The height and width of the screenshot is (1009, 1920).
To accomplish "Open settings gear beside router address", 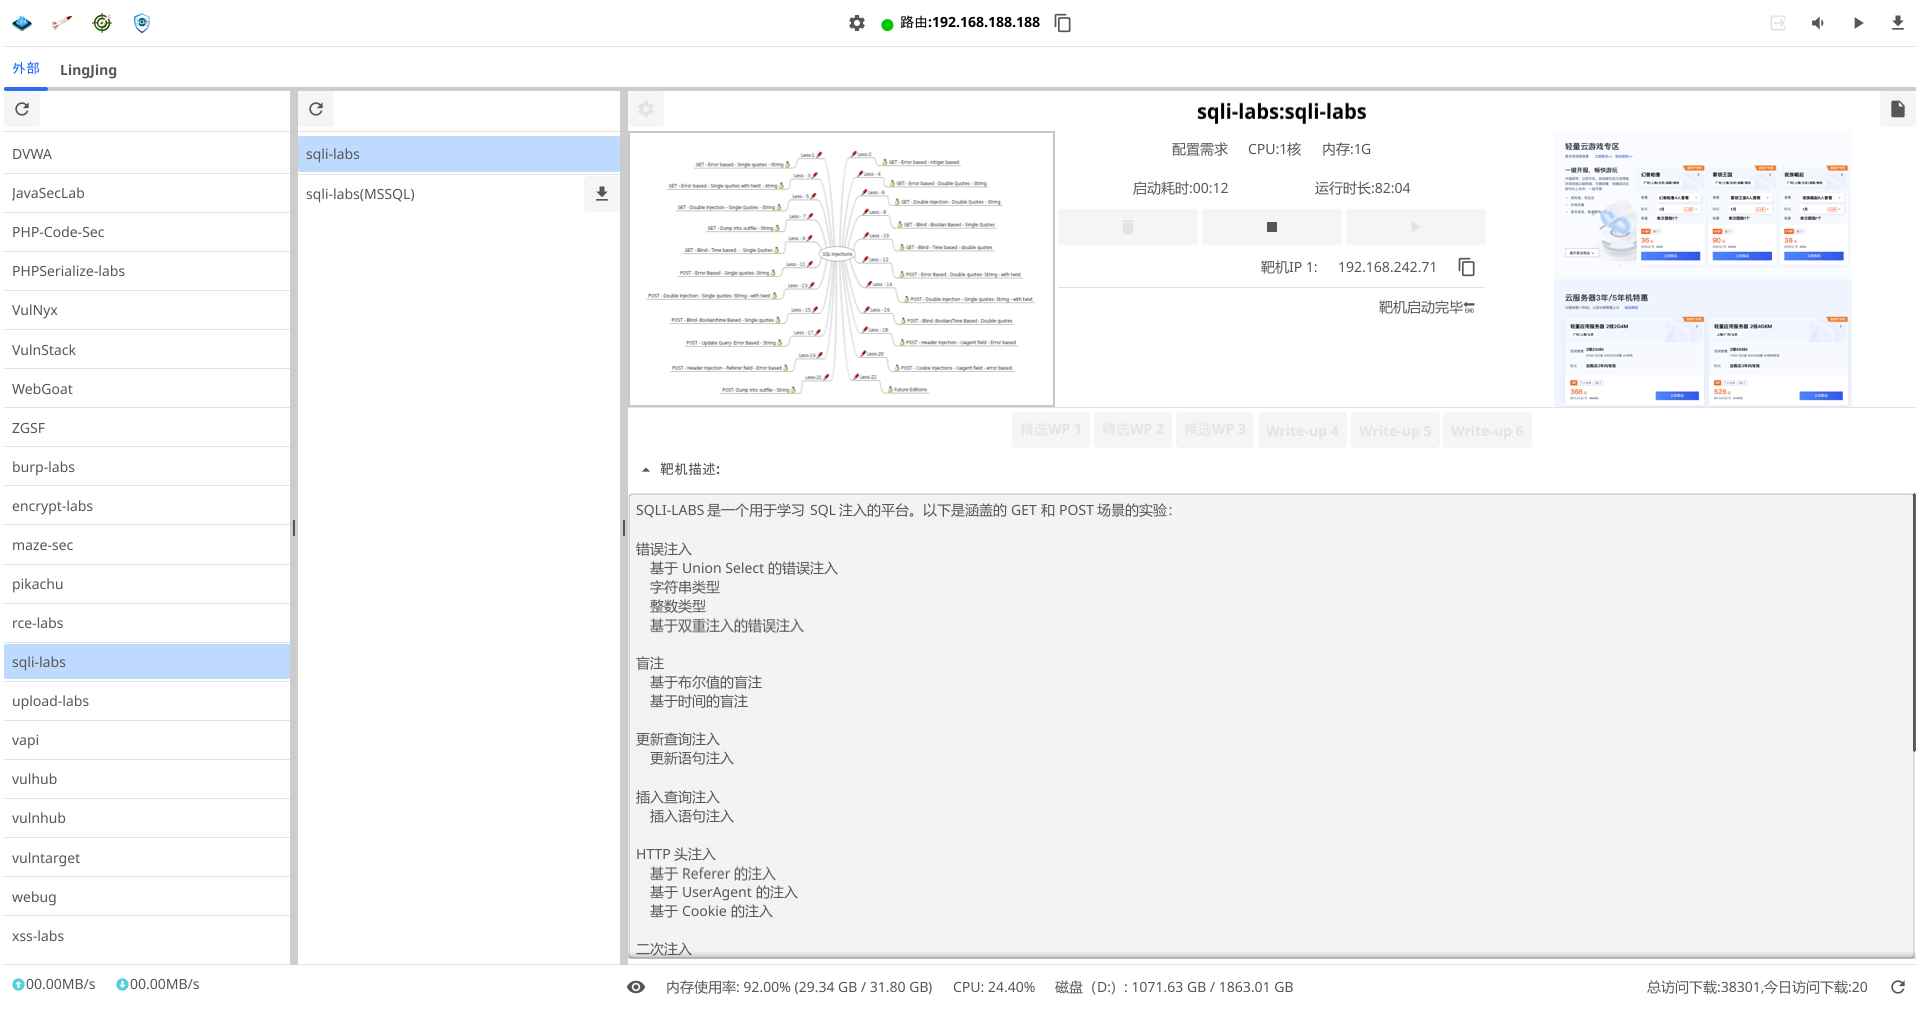I will coord(857,23).
